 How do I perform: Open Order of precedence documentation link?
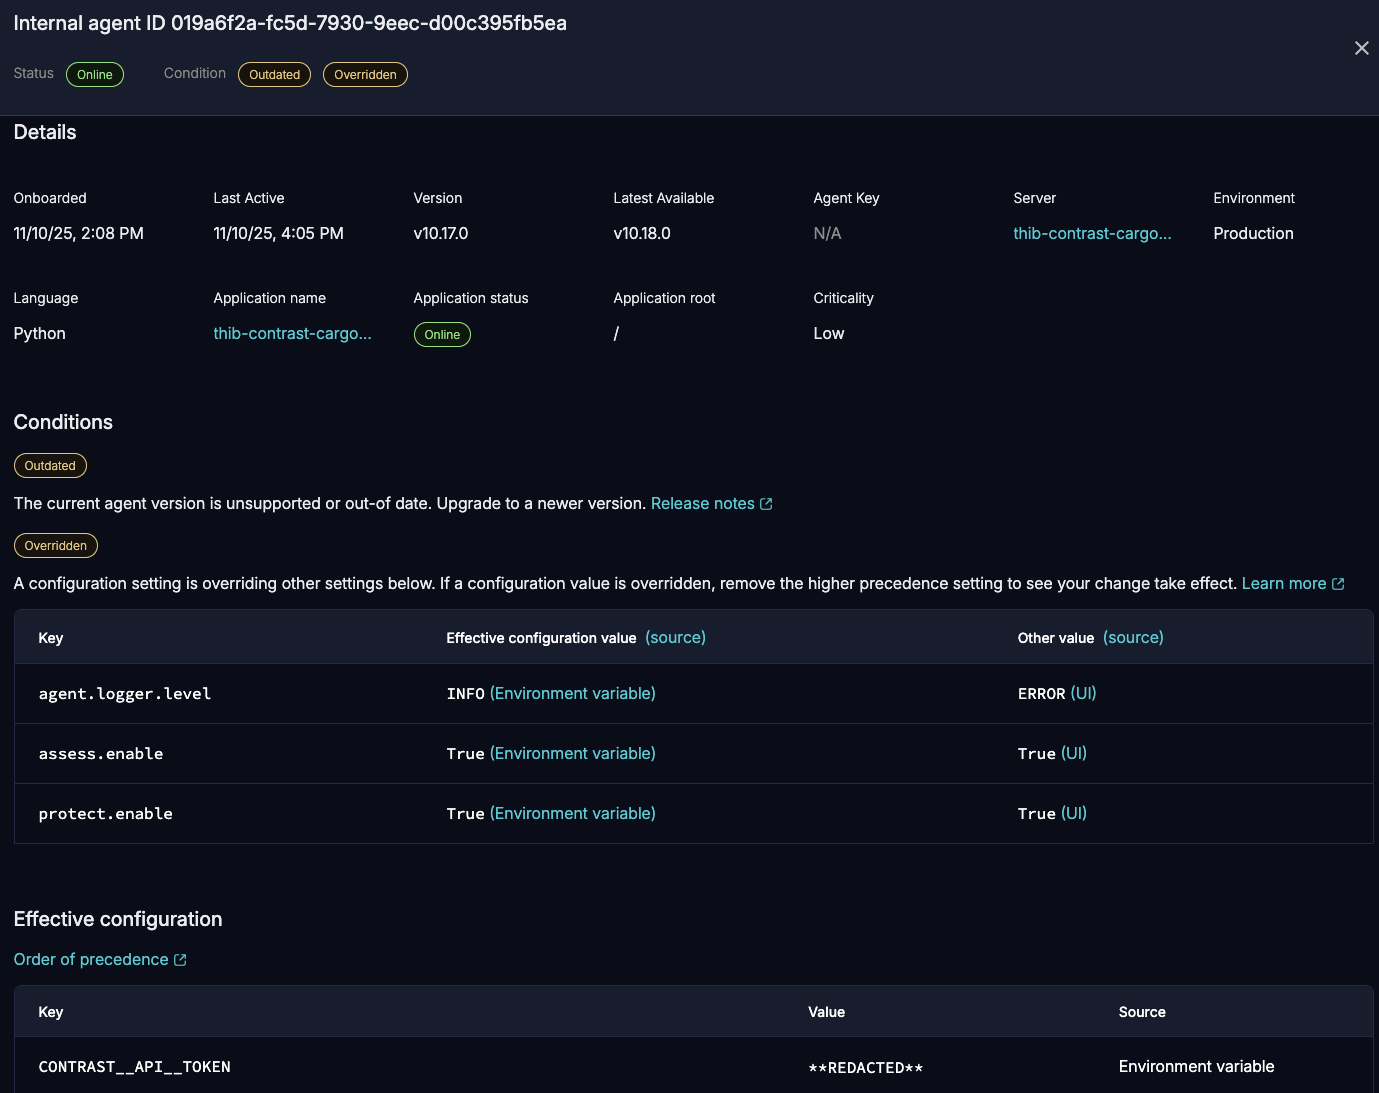(90, 959)
